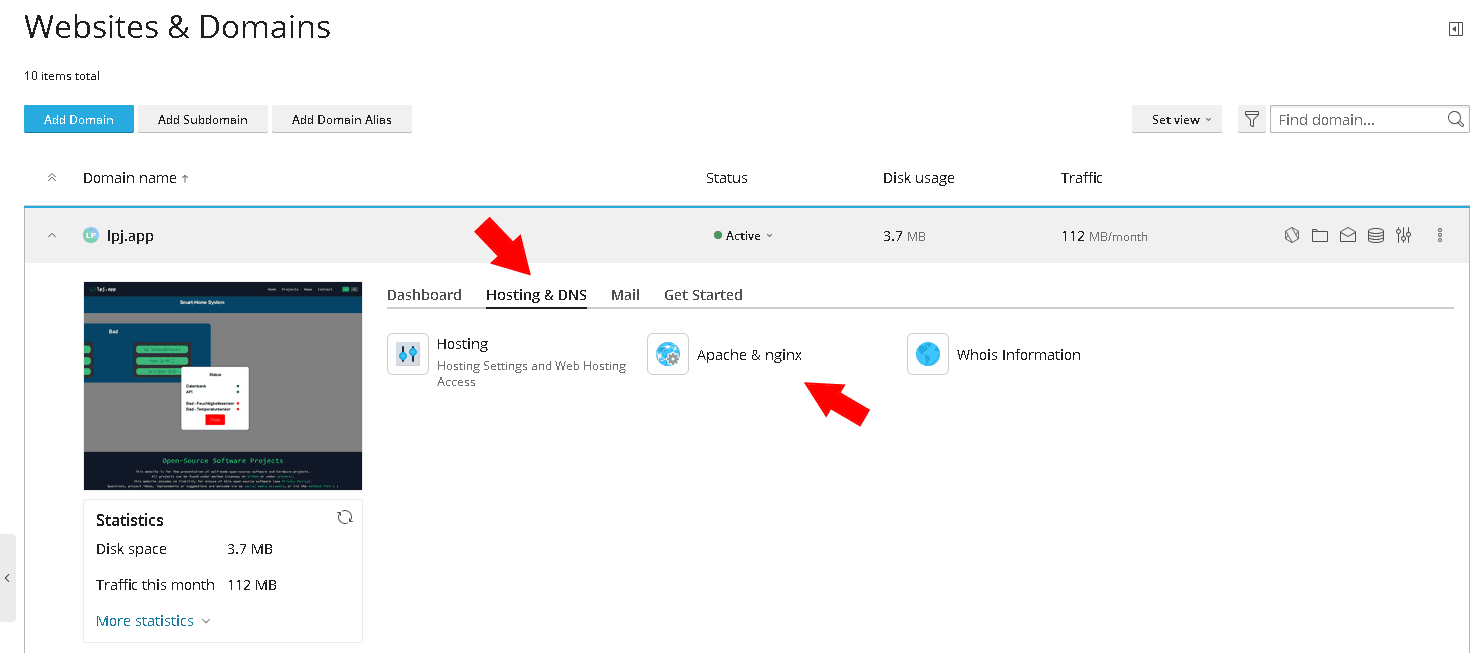Open the three-dot more actions menu
The image size is (1471, 653).
tap(1440, 236)
